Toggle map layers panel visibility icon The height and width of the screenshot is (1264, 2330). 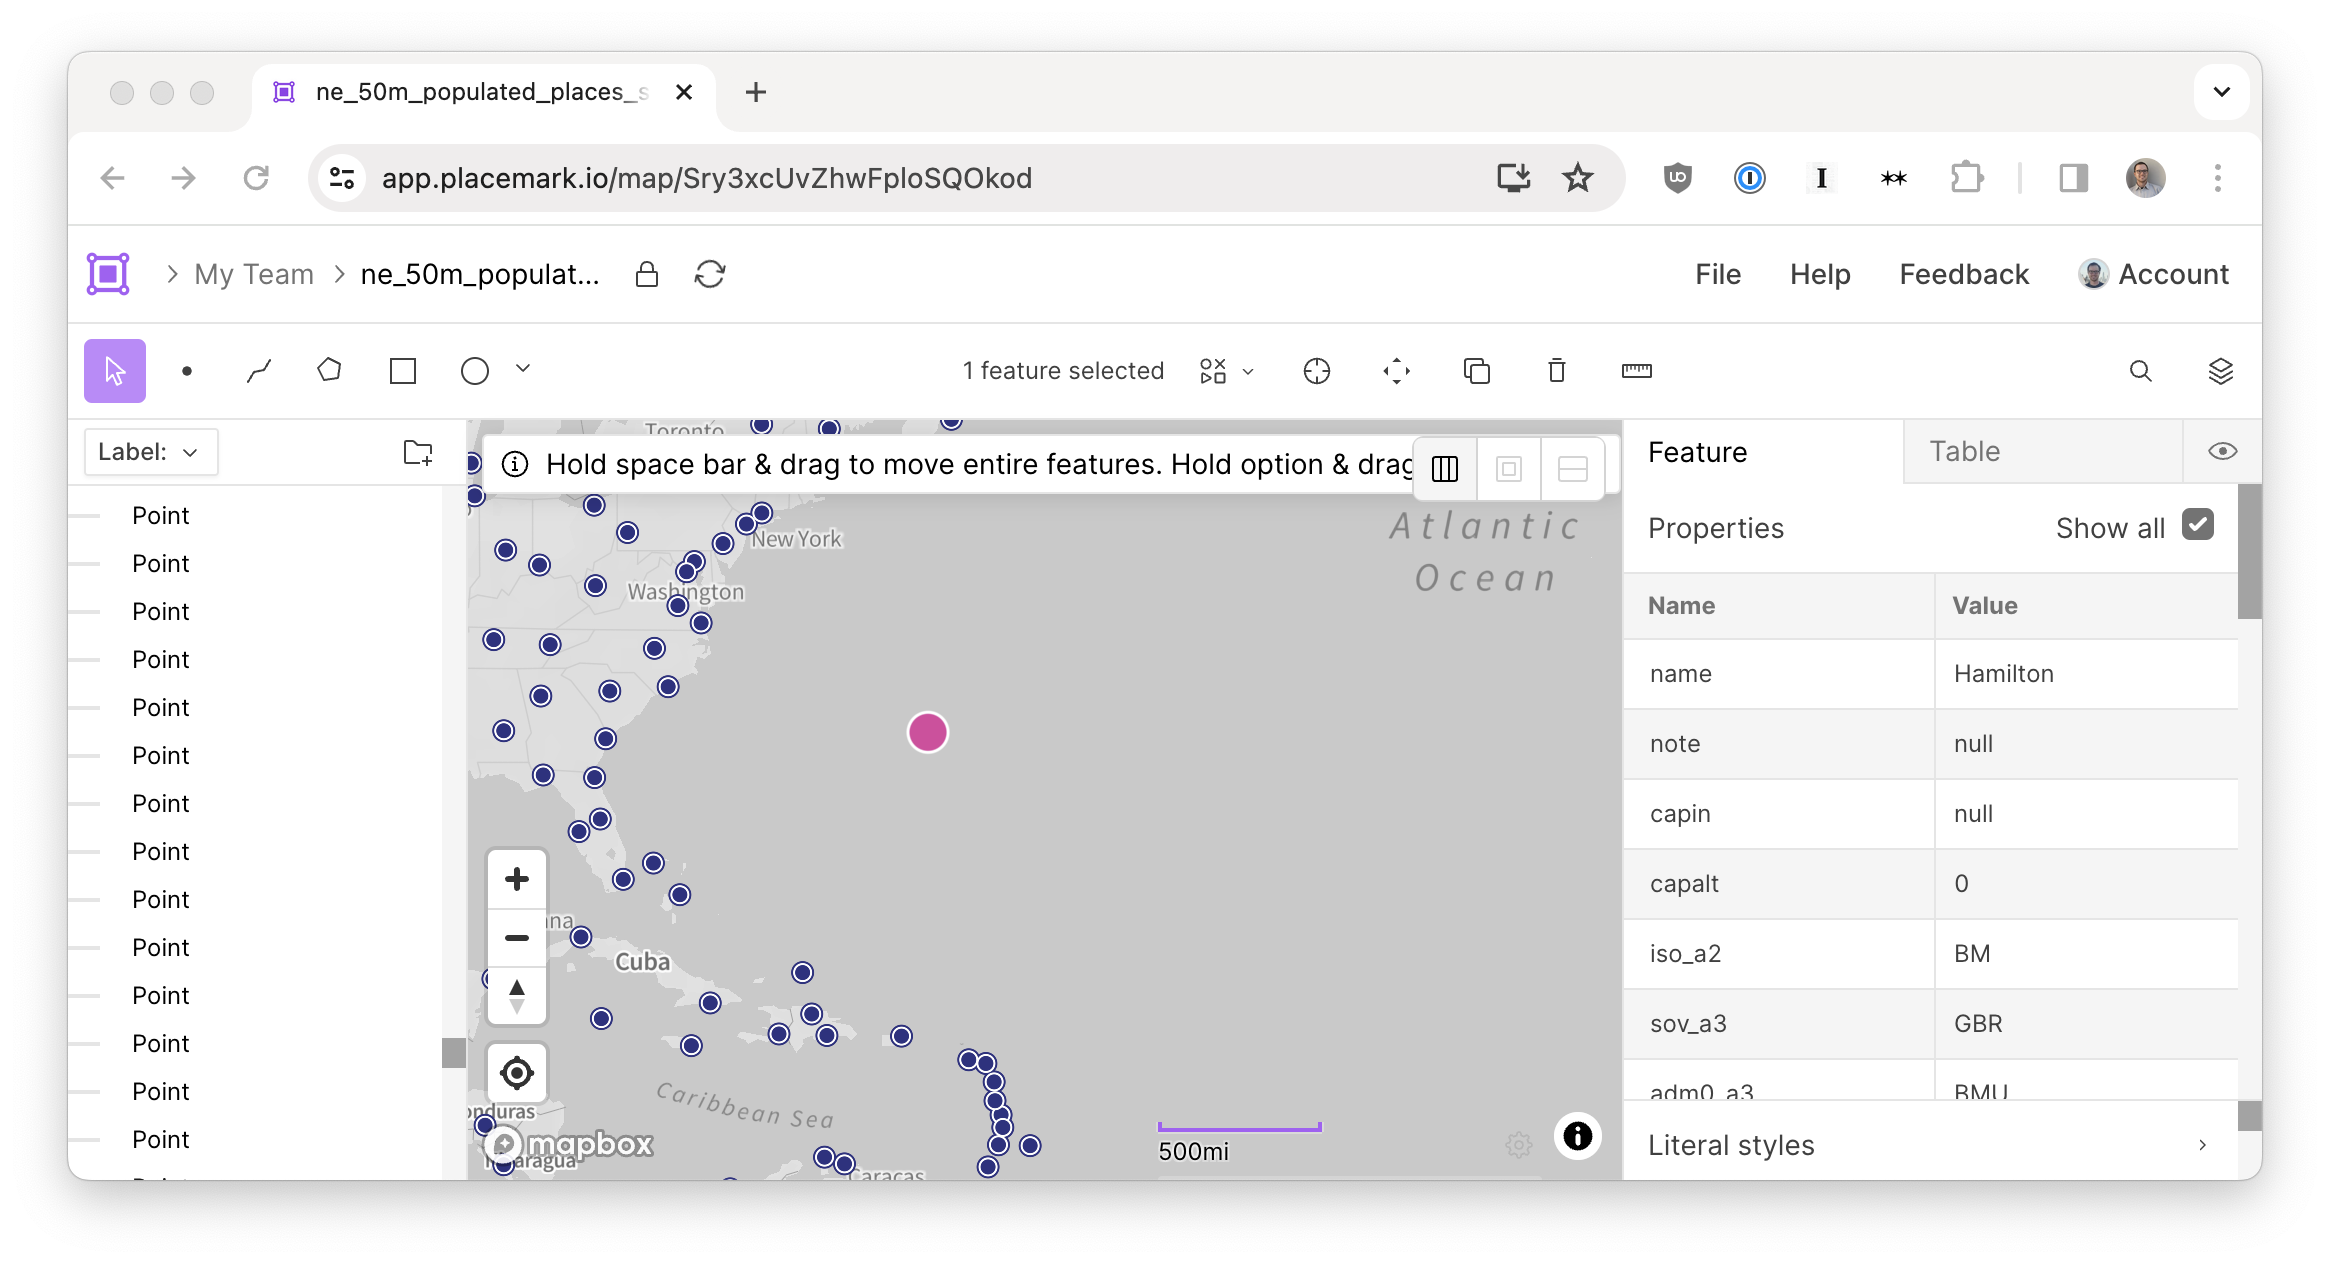coord(2221,370)
